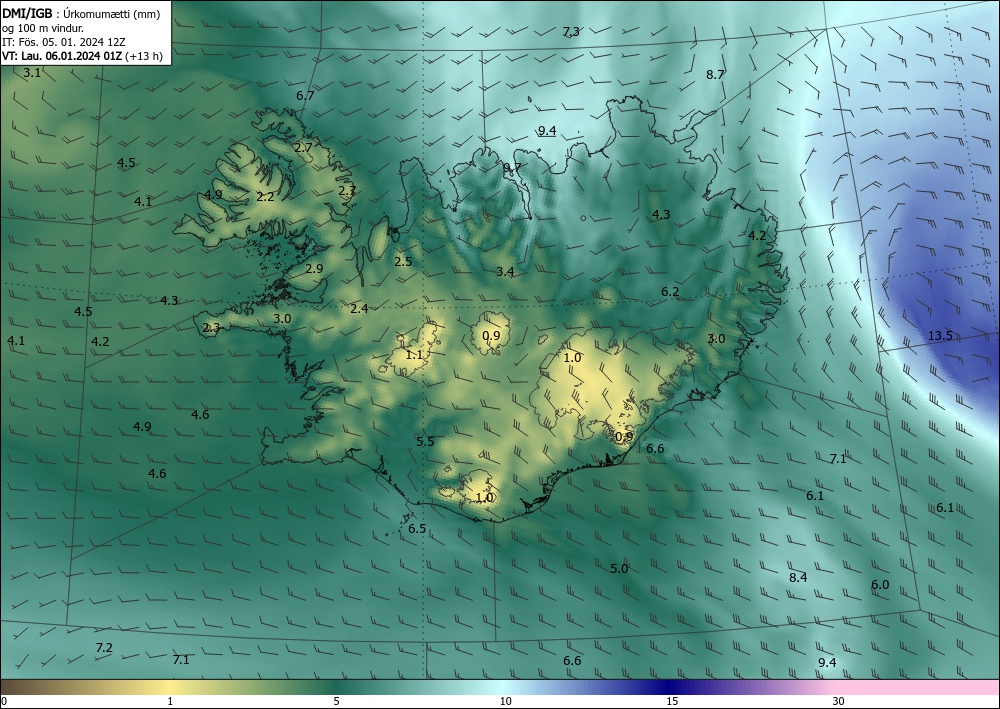
Task: Click the 1 tick on the color scale
Action: tap(170, 702)
